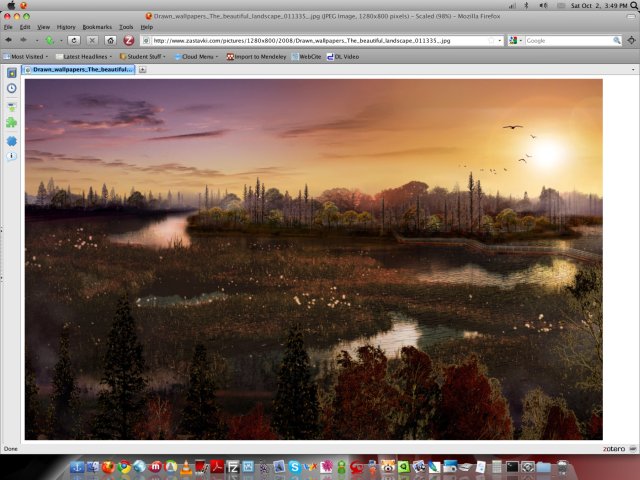Click the WebCite bookmark

coord(307,57)
